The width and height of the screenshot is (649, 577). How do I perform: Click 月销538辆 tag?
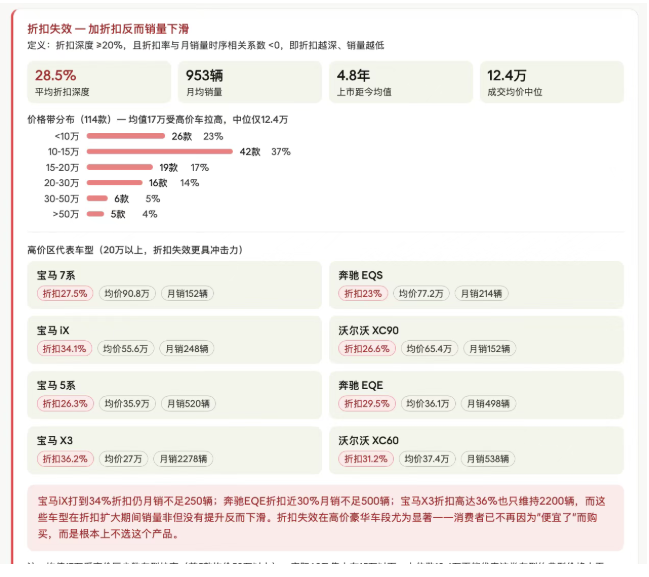click(488, 459)
